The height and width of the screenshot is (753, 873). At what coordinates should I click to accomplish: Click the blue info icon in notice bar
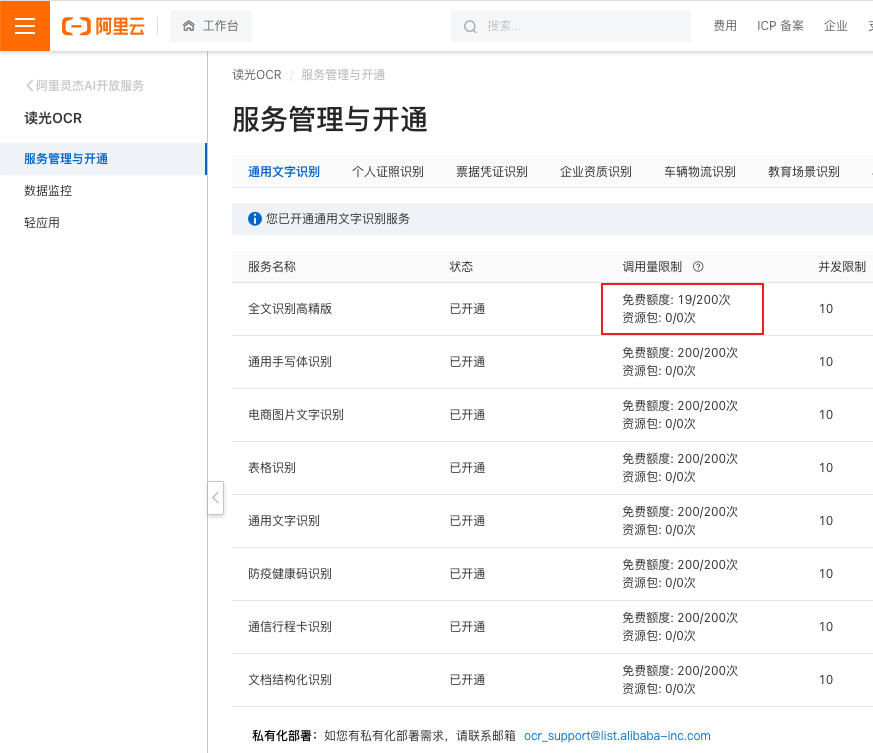pos(254,219)
